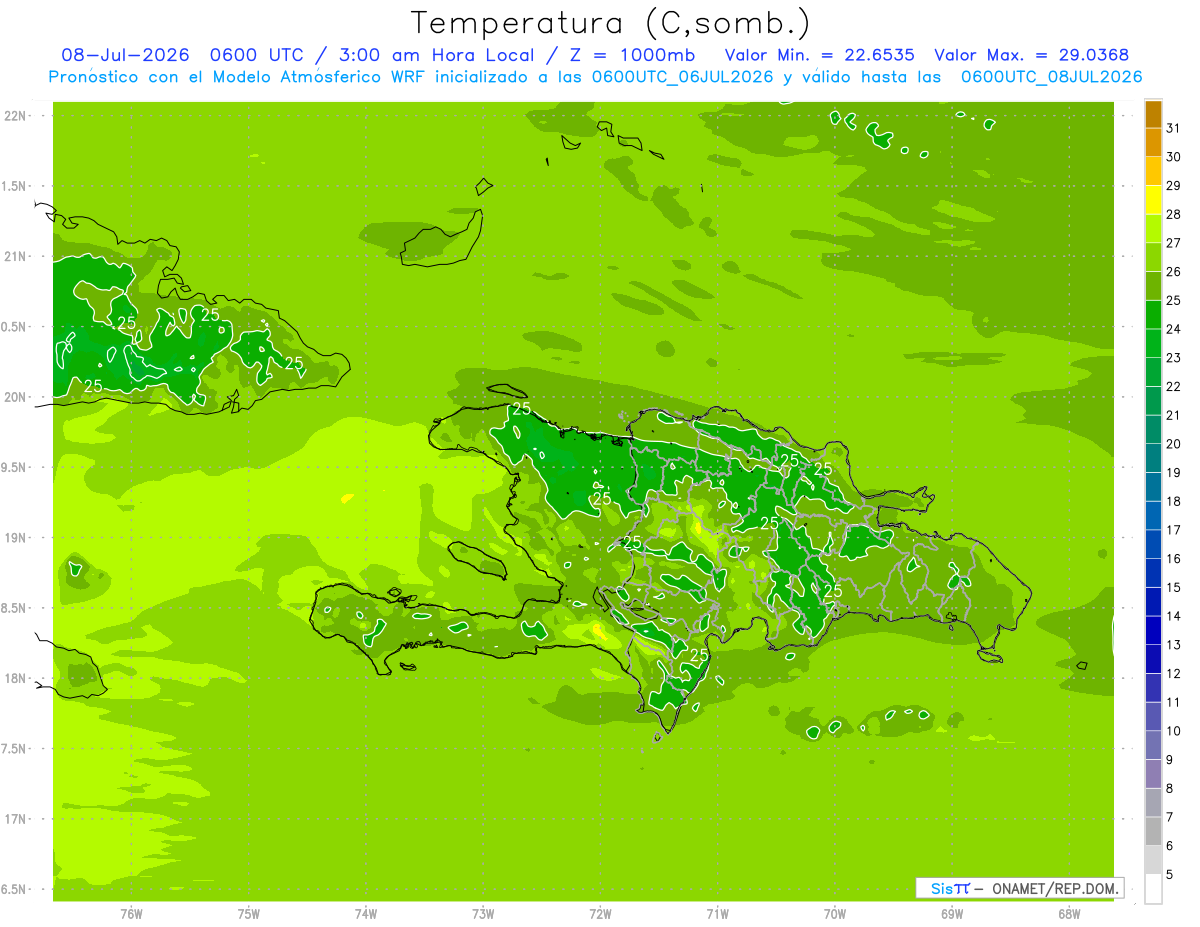1200x927 pixels.
Task: Pick the yellow swatch between 28 and 29
Action: click(x=1153, y=200)
